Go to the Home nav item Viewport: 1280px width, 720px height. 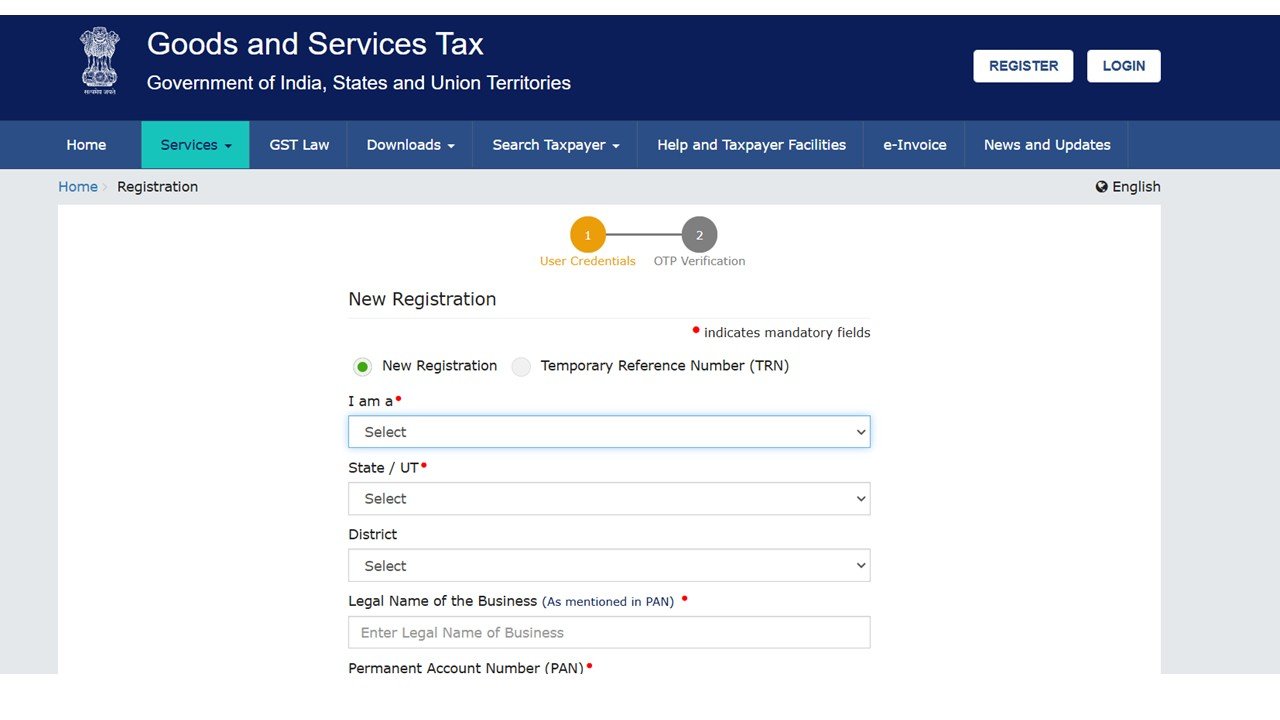point(86,145)
